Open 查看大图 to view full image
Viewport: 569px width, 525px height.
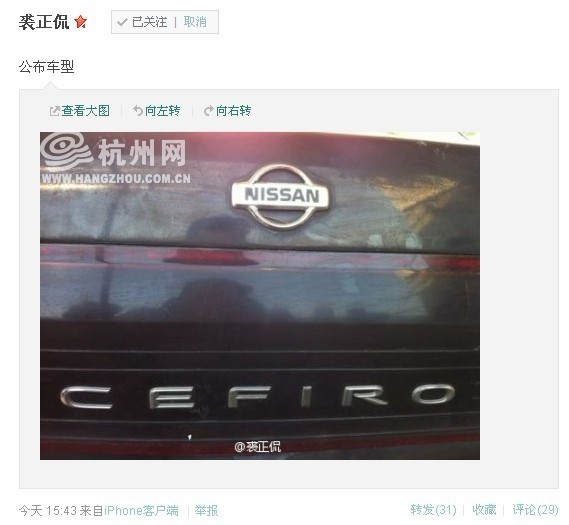[x=86, y=111]
